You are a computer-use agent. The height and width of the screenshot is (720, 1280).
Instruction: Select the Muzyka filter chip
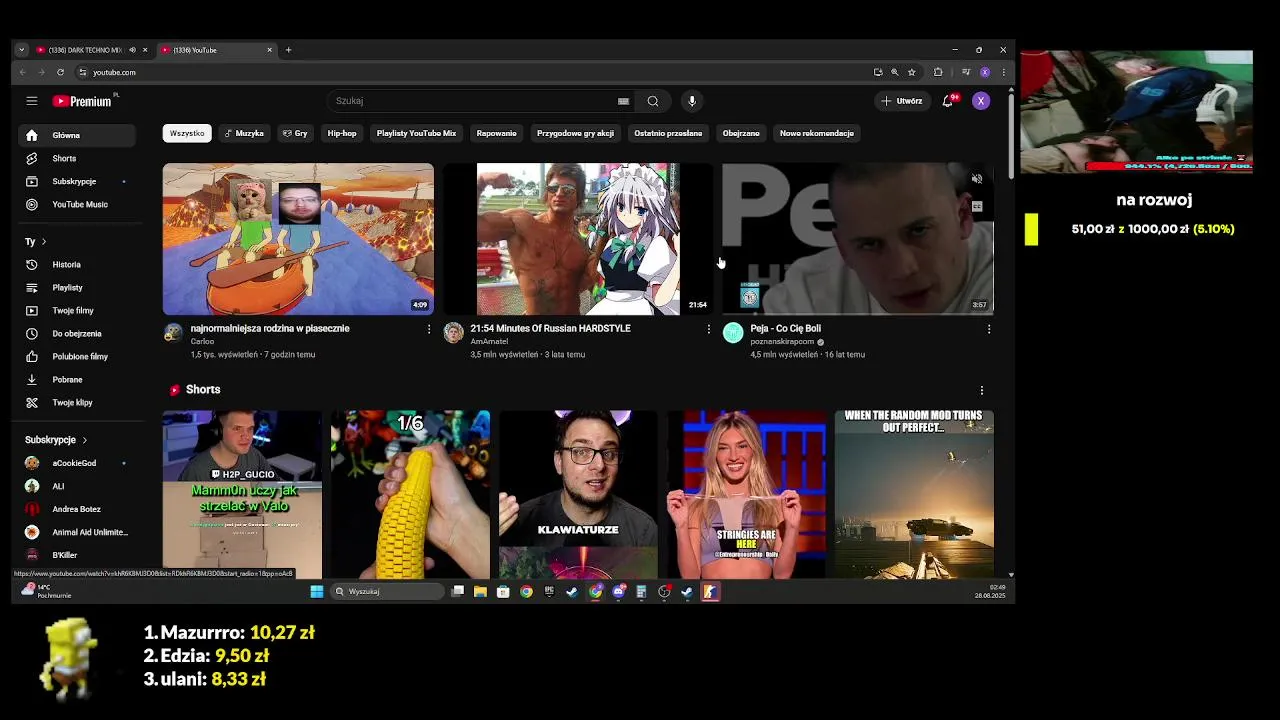click(x=244, y=133)
